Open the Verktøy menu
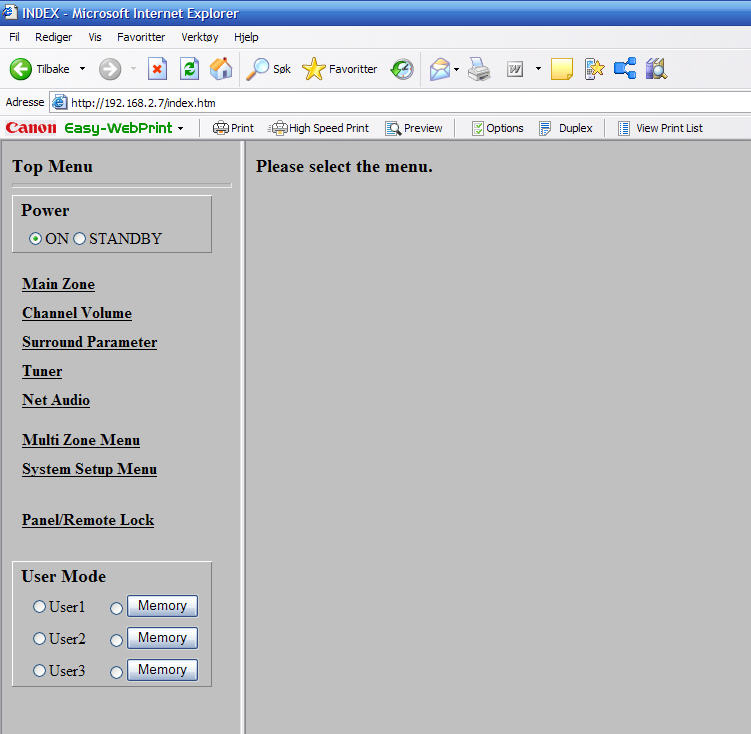 (x=199, y=37)
